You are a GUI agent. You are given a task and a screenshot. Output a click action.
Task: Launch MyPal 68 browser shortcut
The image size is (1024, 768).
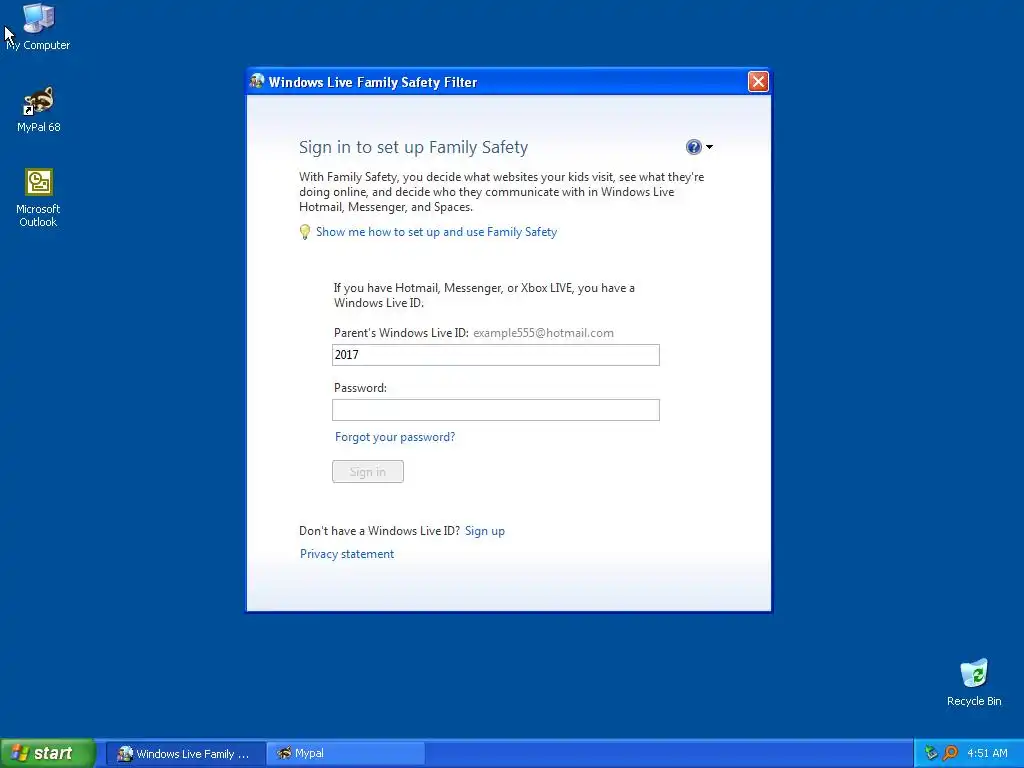point(38,109)
